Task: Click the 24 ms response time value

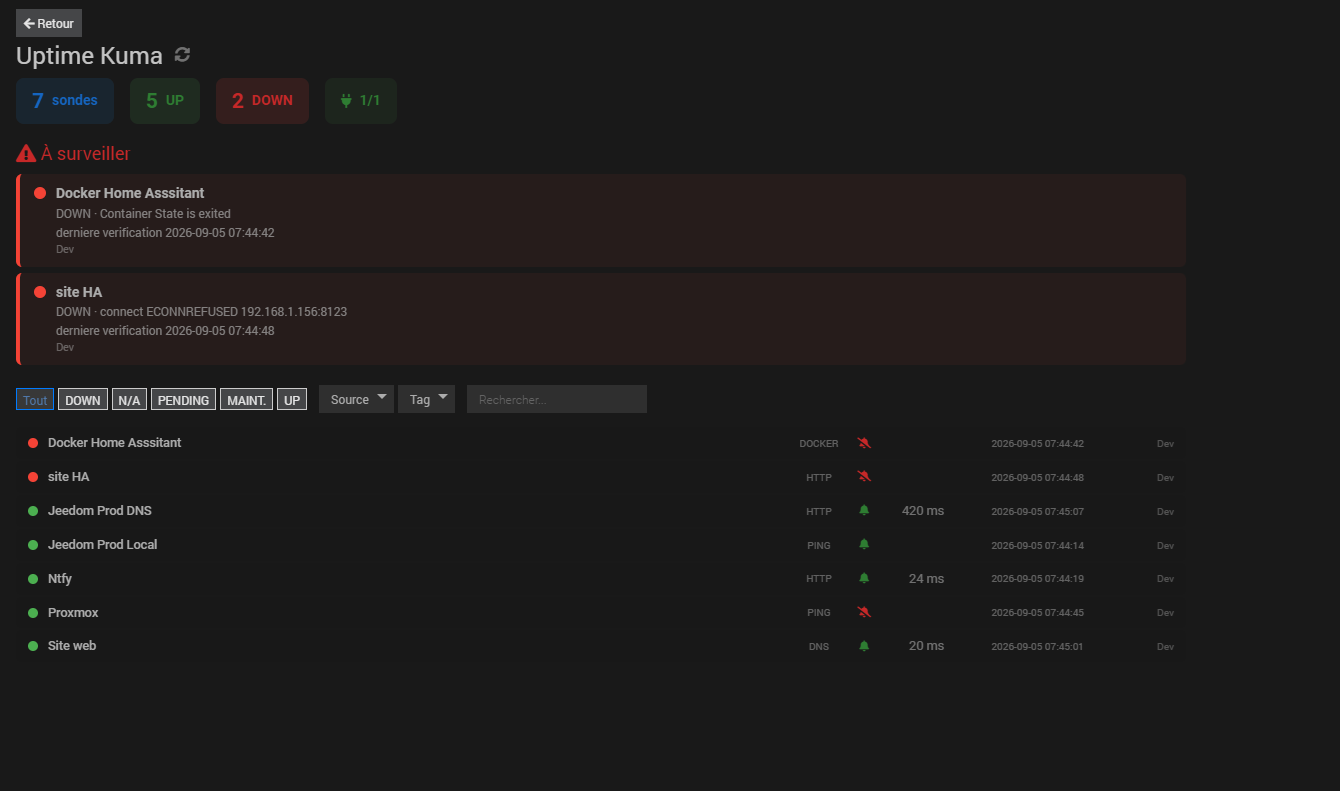Action: coord(926,579)
